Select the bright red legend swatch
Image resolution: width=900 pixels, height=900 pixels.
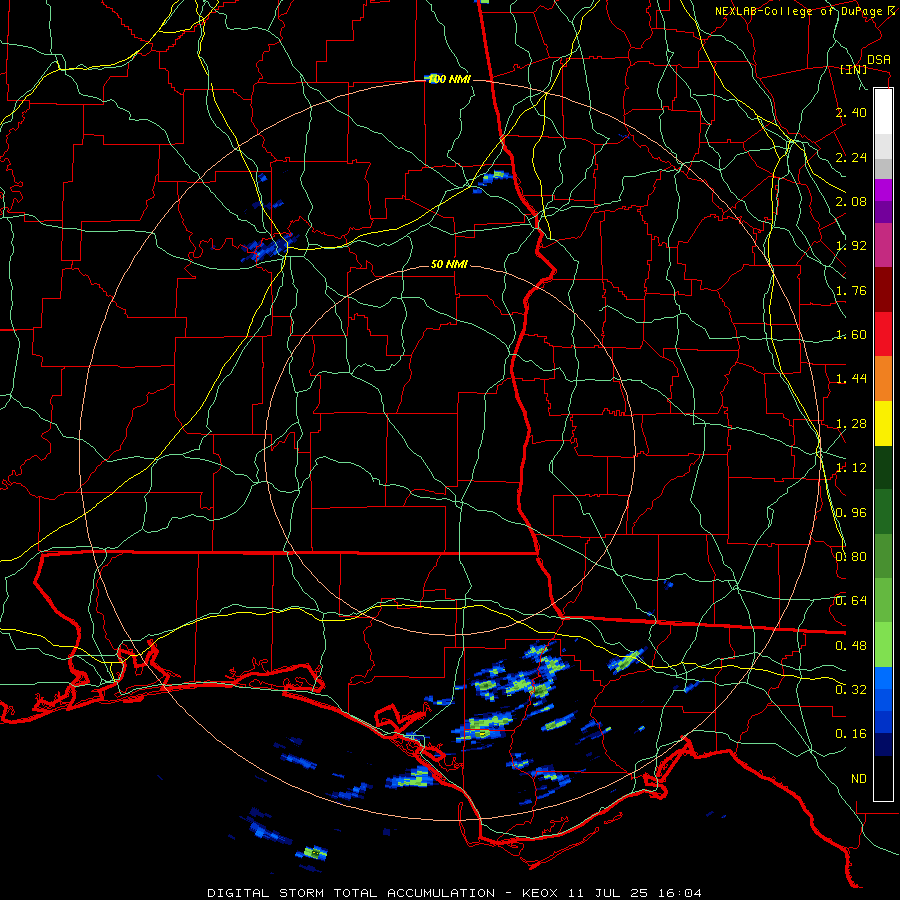[883, 334]
